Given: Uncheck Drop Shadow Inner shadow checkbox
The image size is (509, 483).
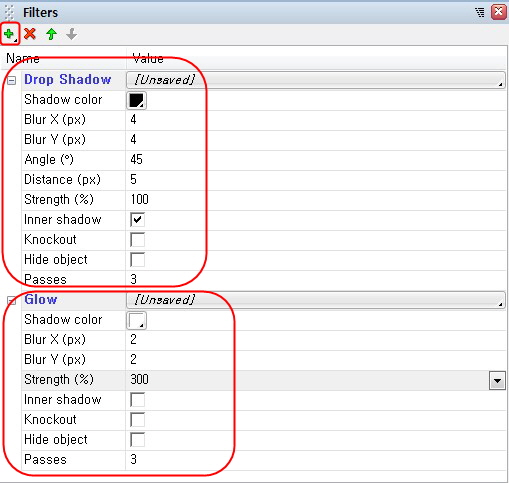Looking at the screenshot, I should tap(137, 220).
